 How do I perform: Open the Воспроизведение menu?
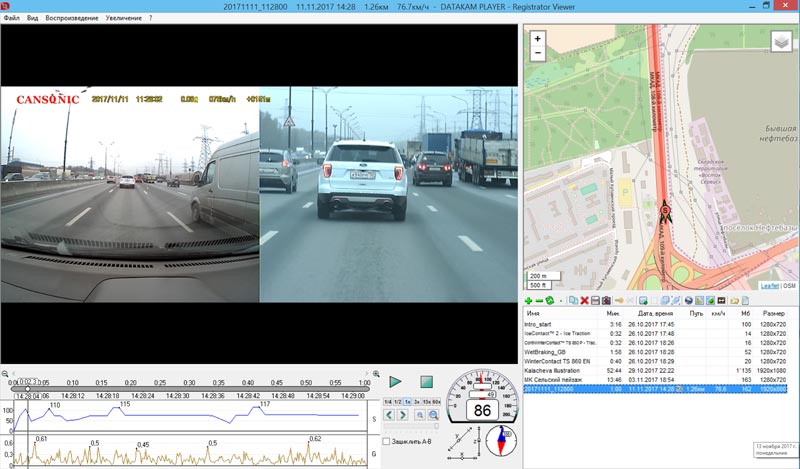click(x=72, y=18)
